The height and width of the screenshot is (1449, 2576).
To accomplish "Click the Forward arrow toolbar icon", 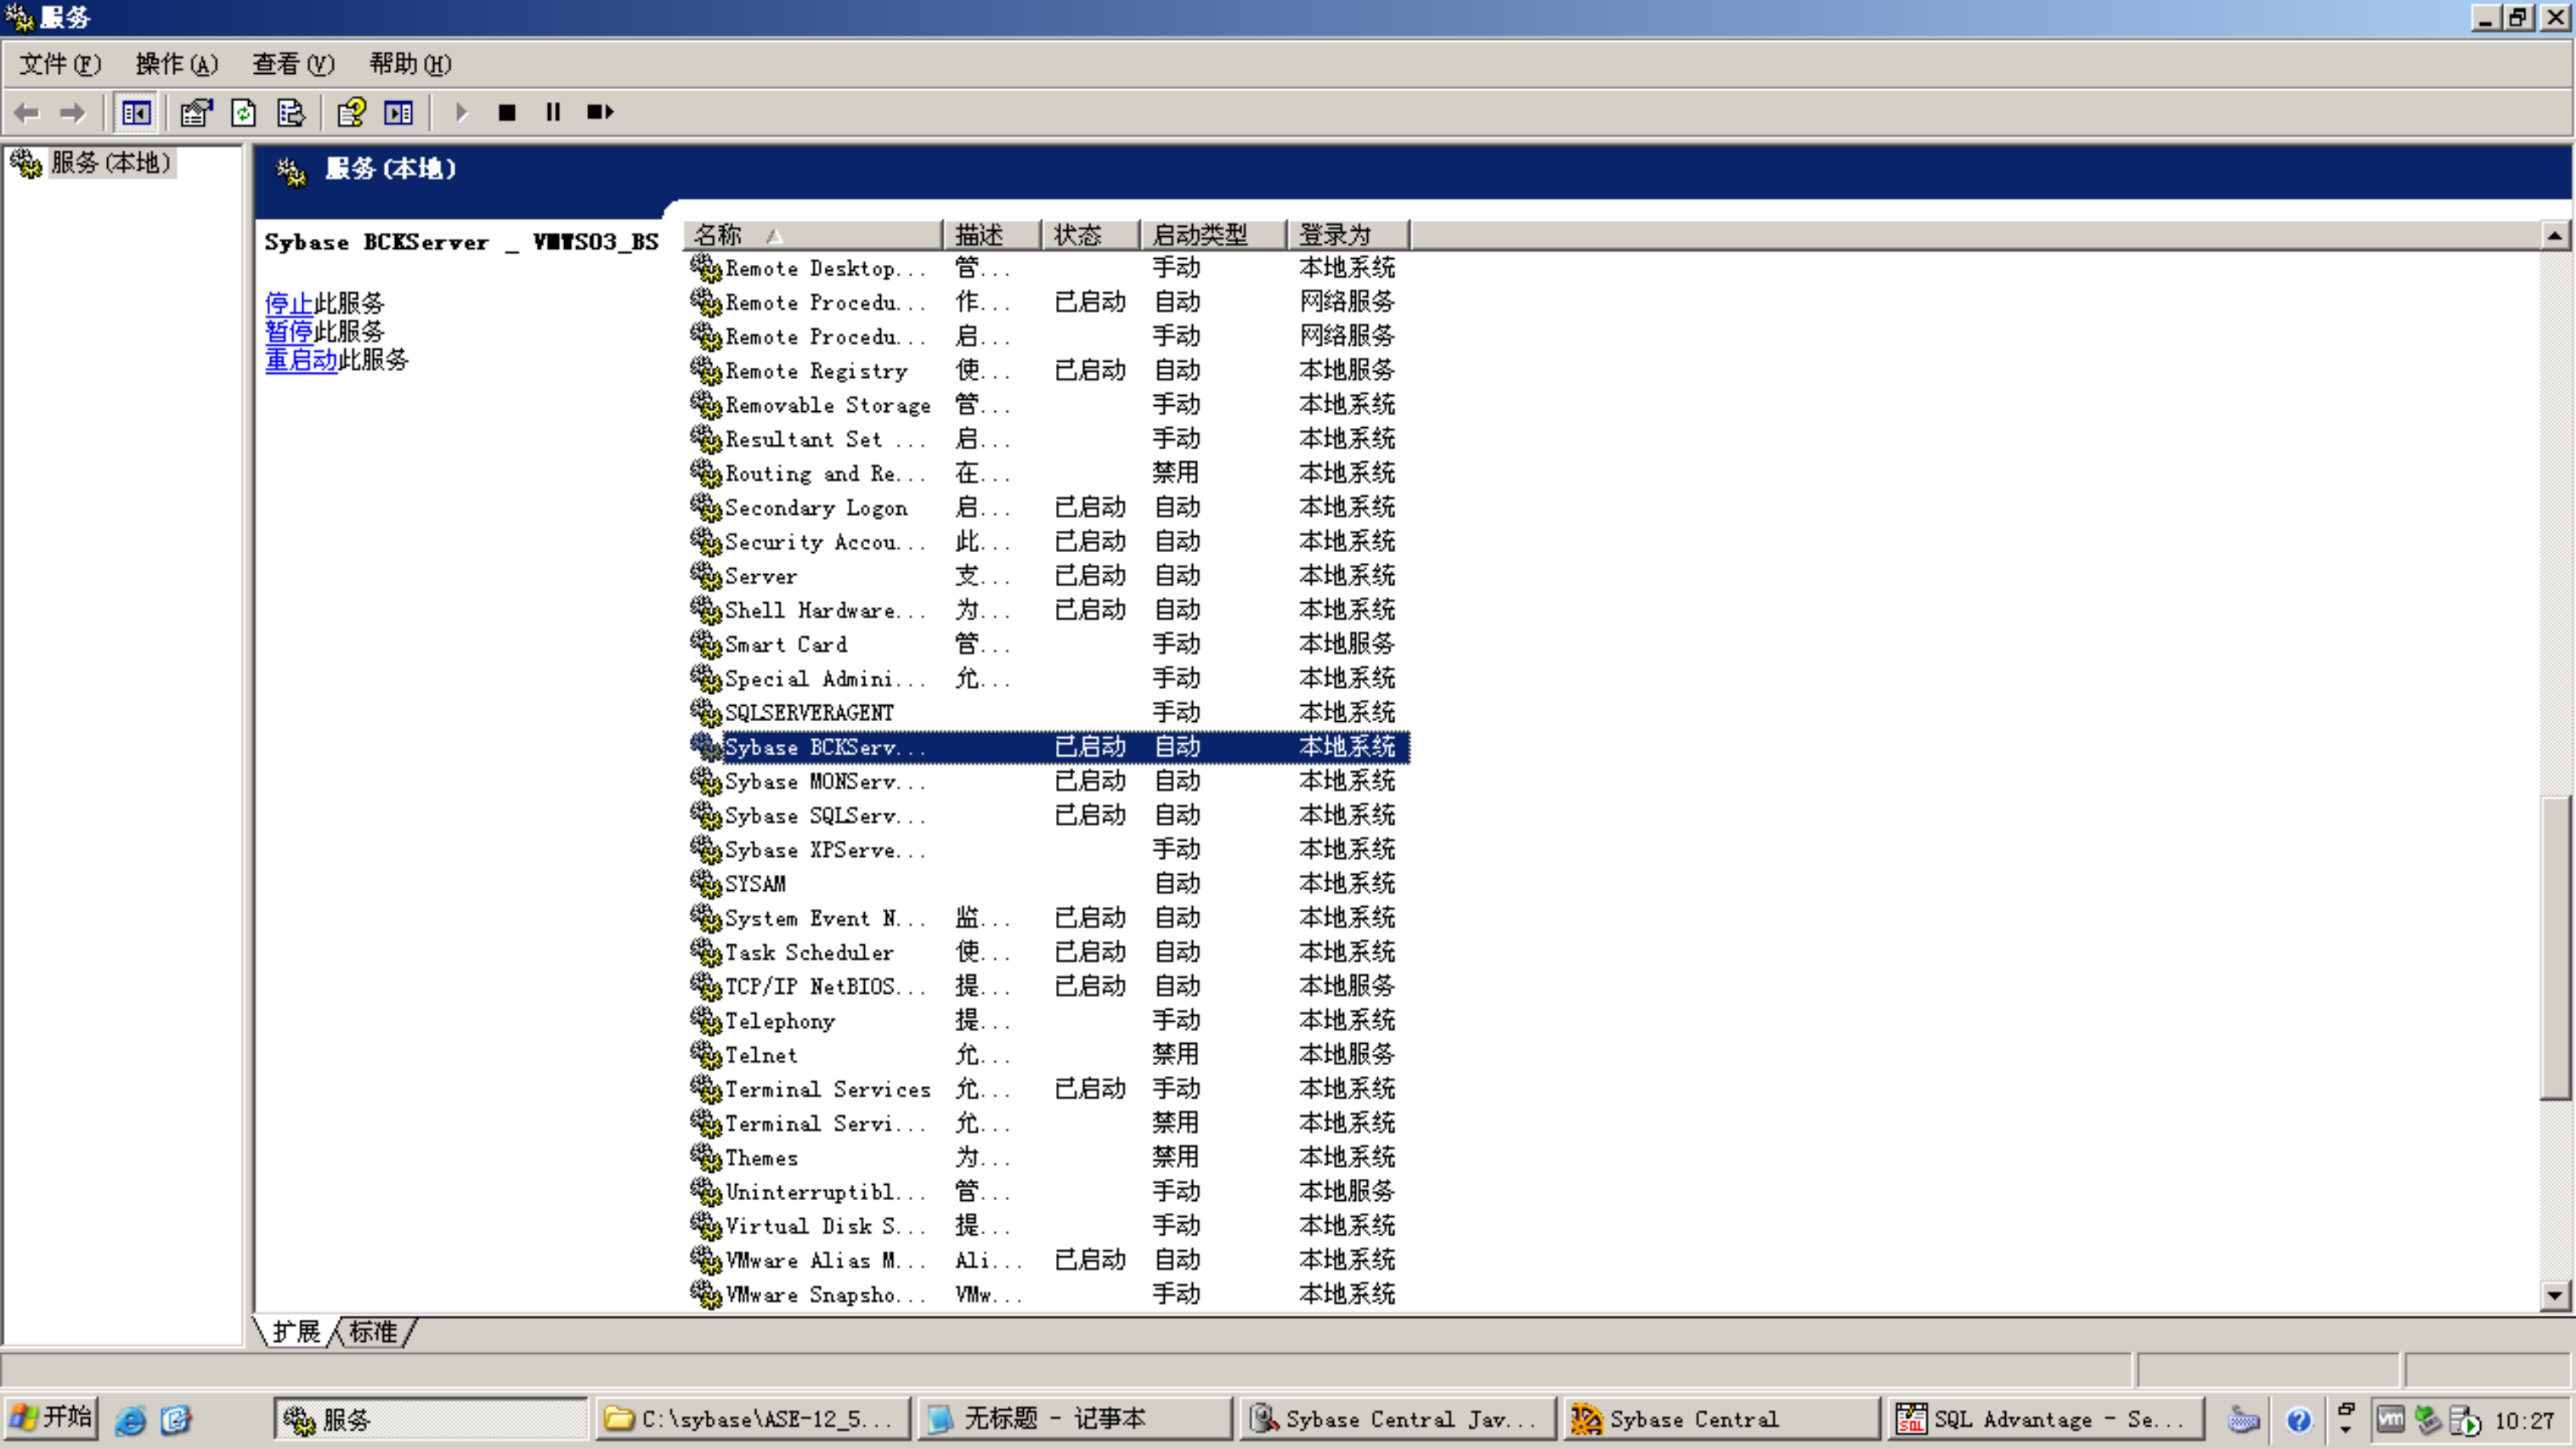I will (72, 113).
